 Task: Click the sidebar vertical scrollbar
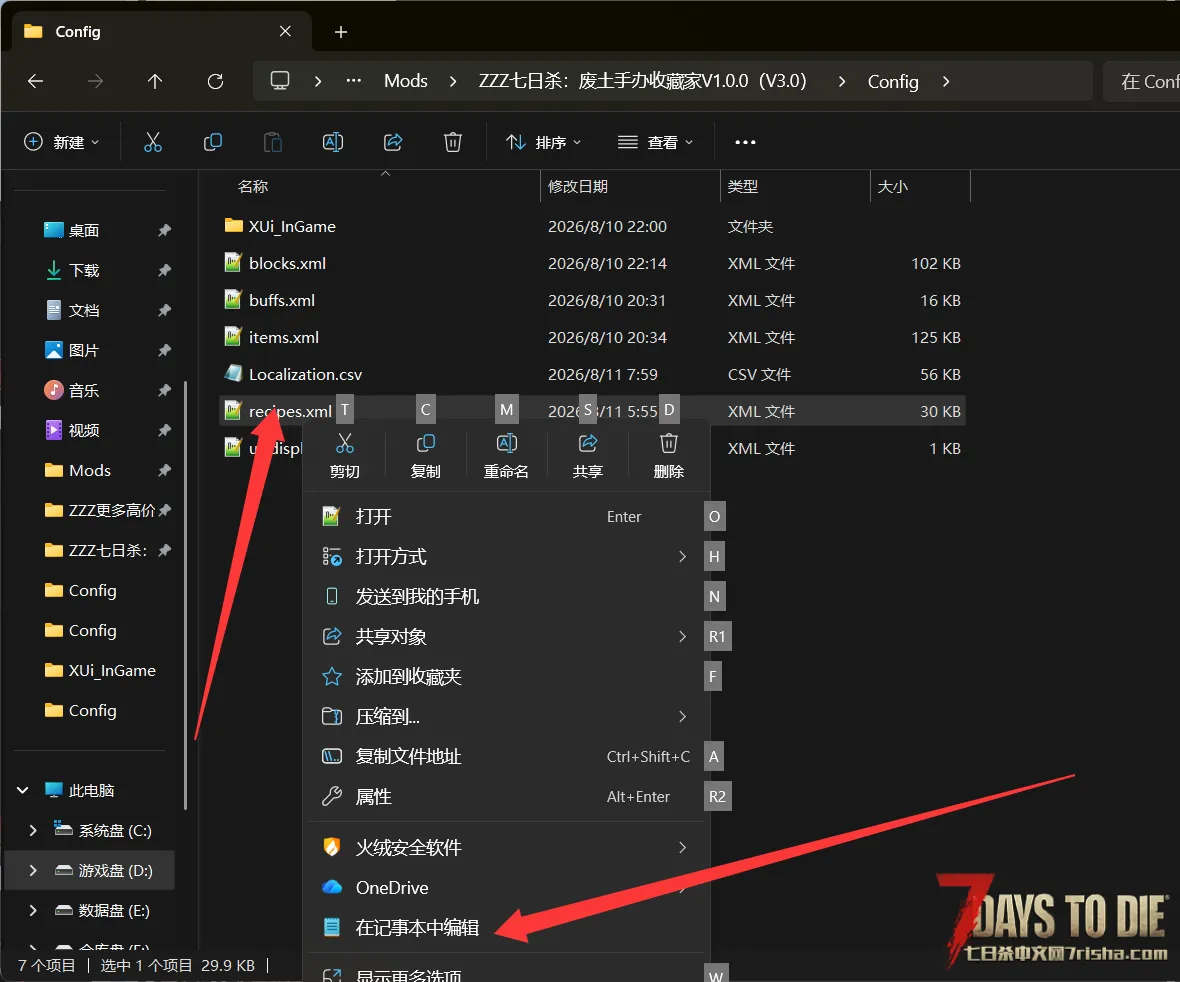[x=185, y=594]
